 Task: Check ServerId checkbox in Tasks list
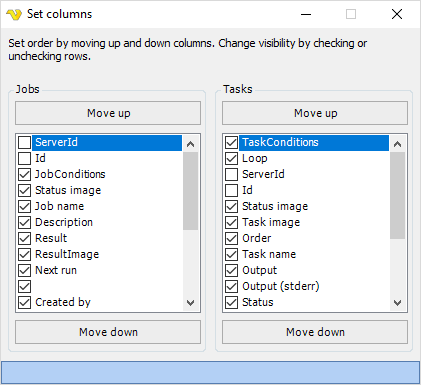tap(231, 174)
